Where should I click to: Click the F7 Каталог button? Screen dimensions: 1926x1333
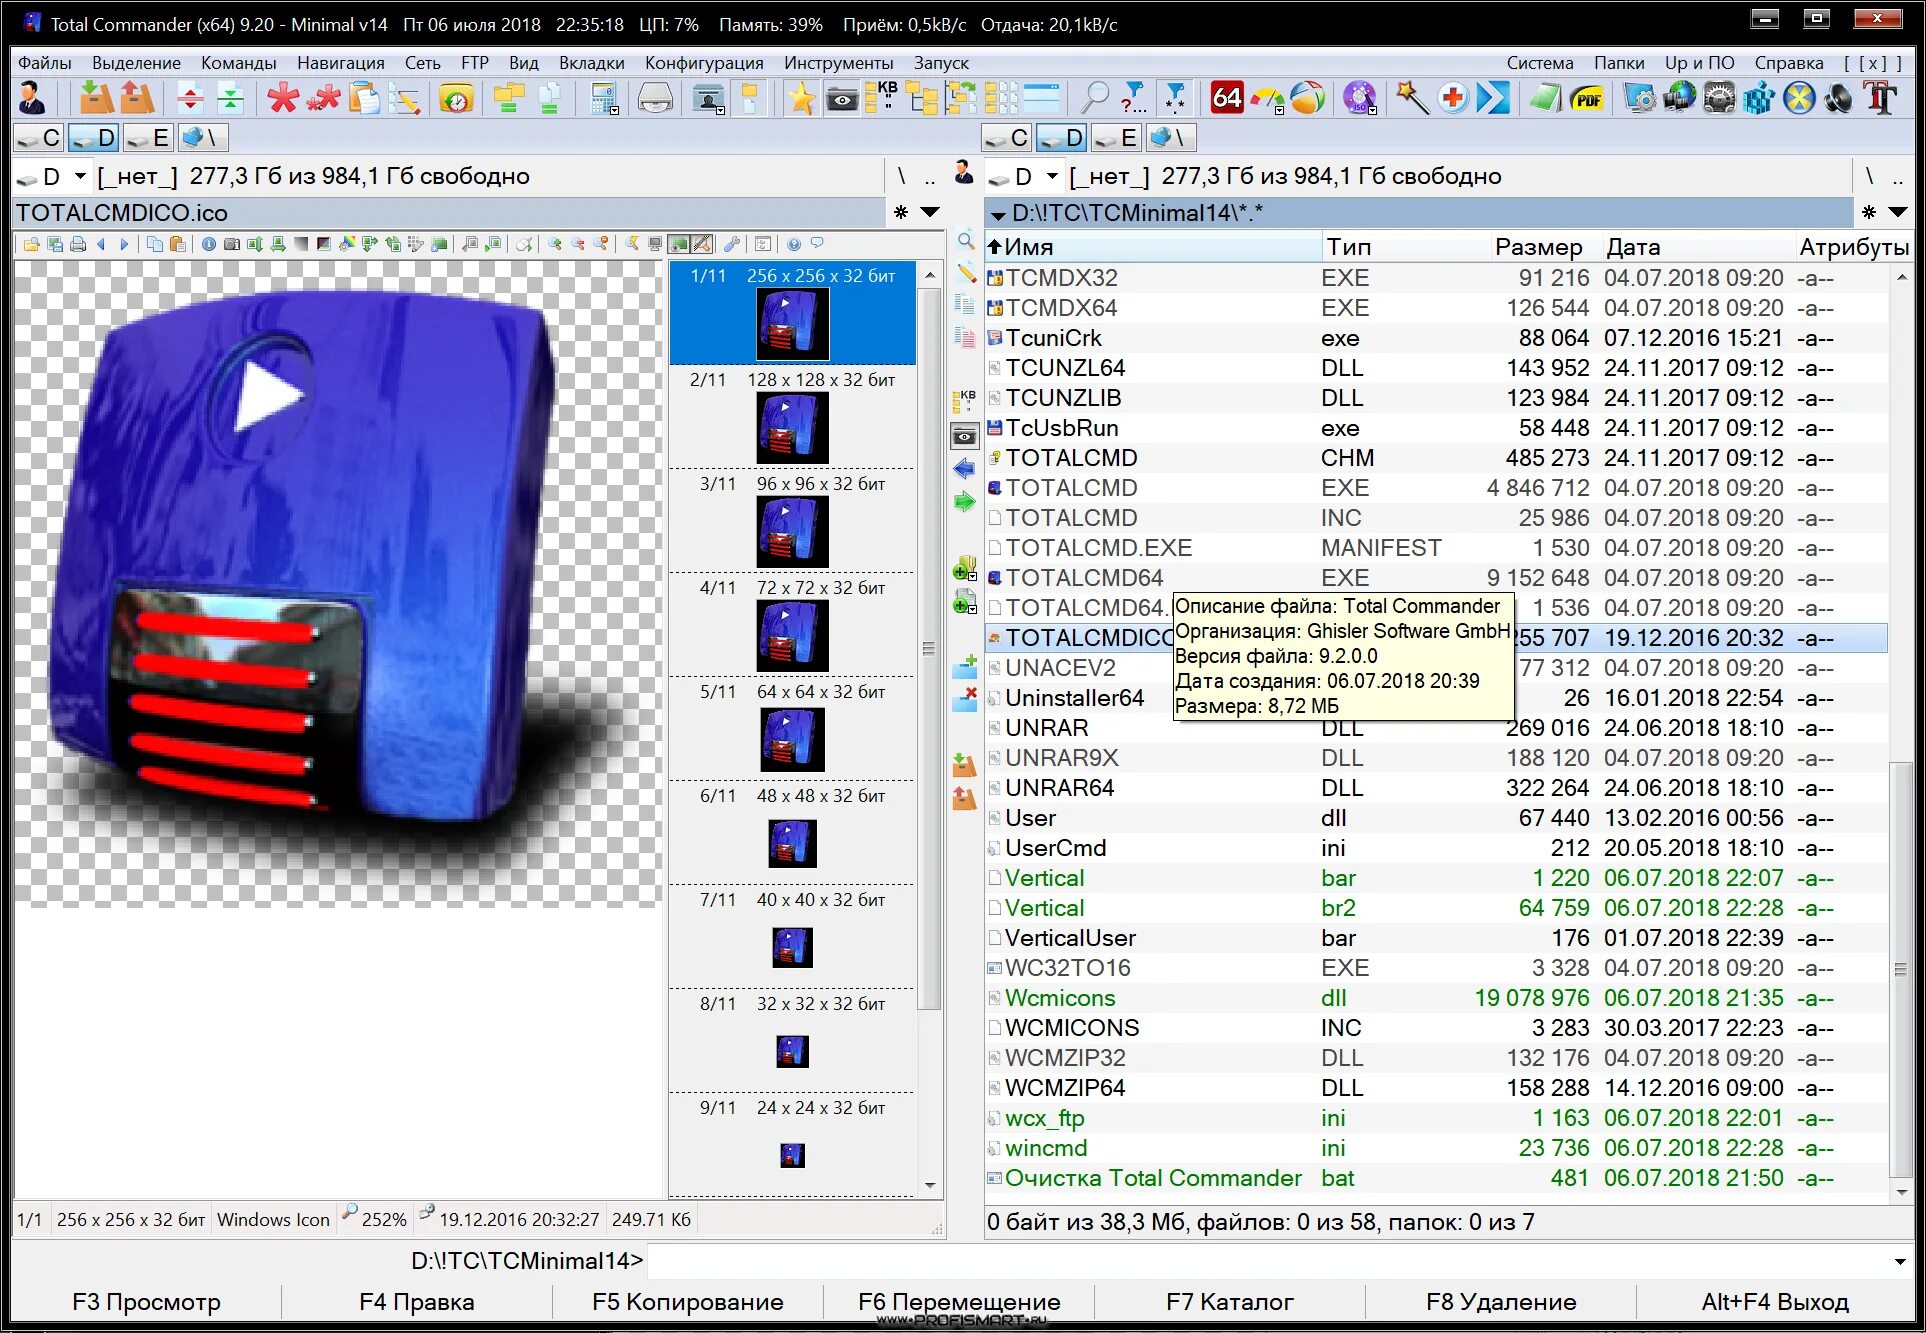tap(1229, 1301)
